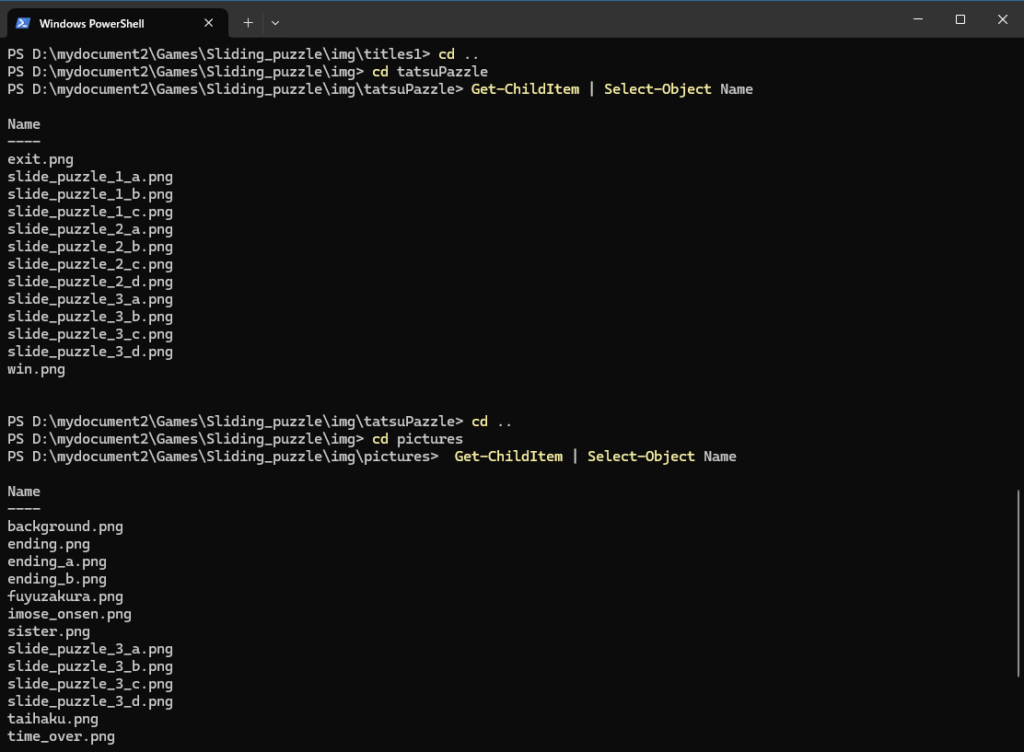This screenshot has height=752, width=1024.
Task: Close the terminal window
Action: click(x=1003, y=19)
